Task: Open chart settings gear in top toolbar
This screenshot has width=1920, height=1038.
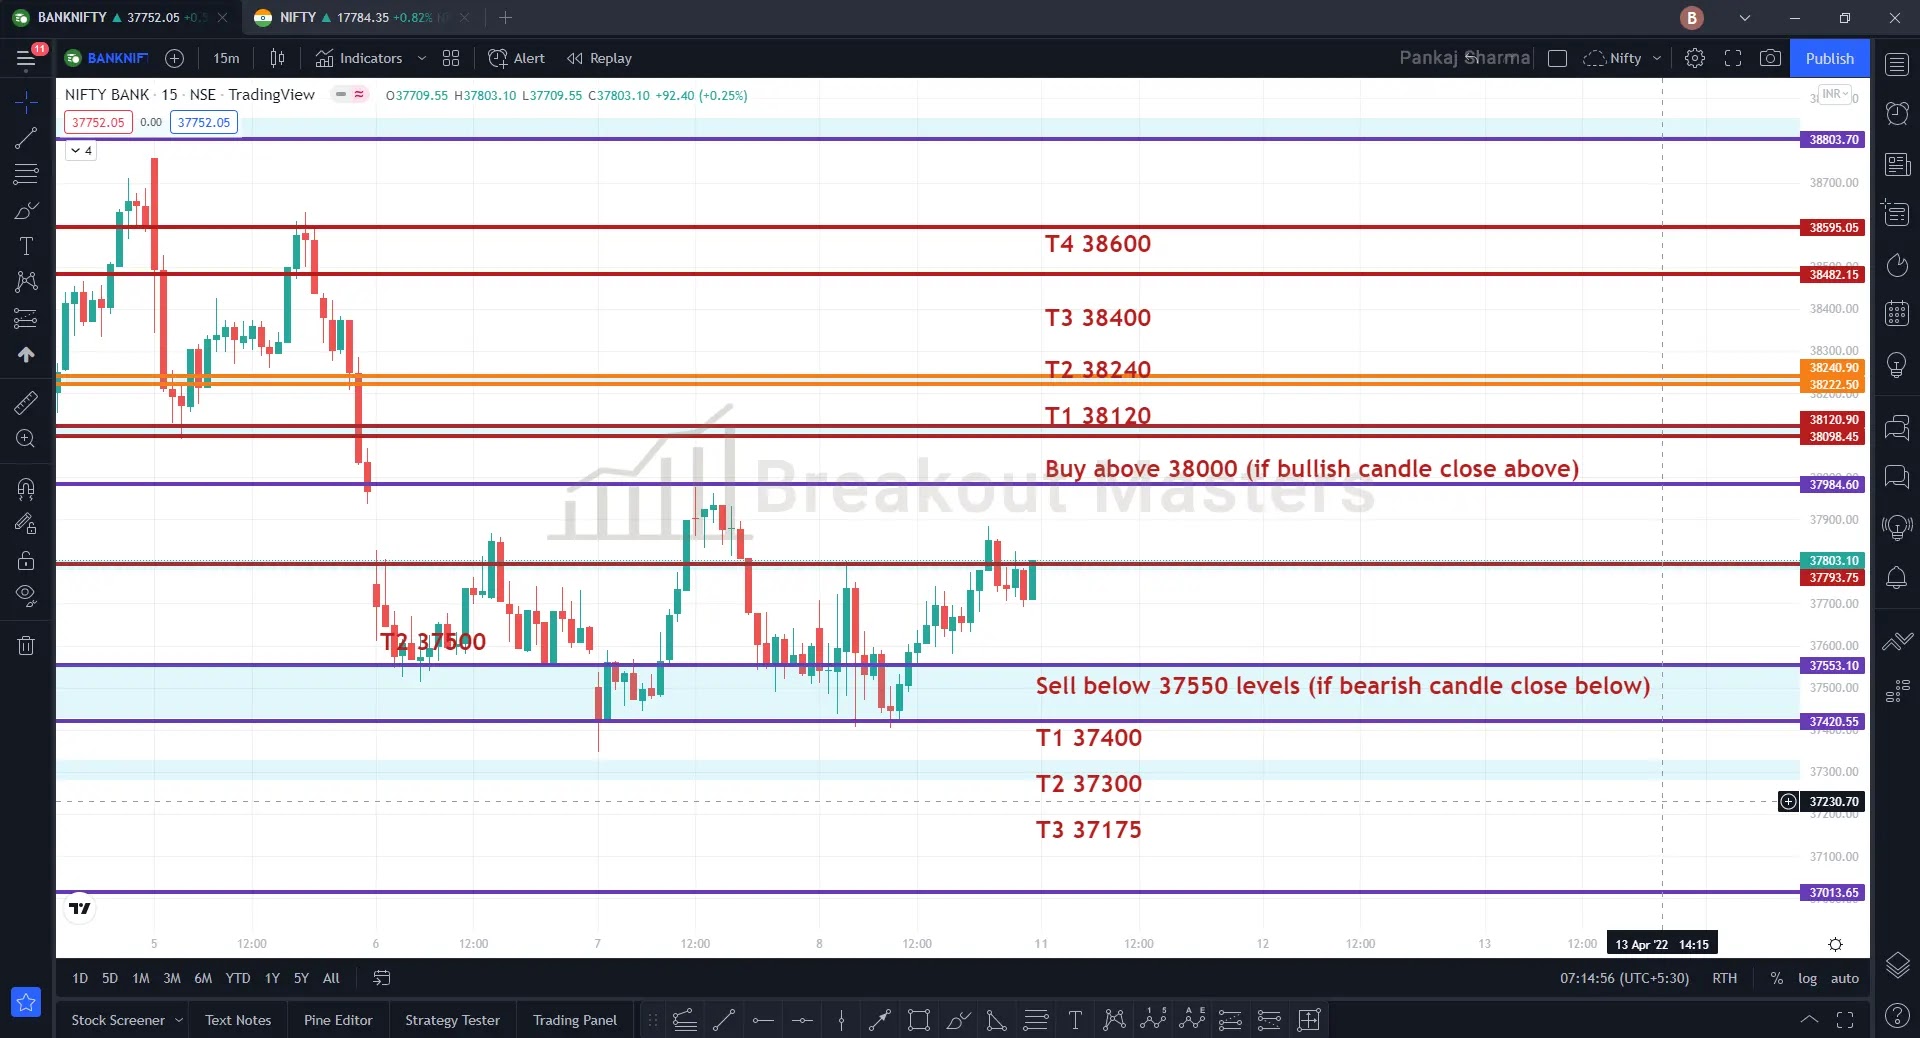Action: point(1694,58)
